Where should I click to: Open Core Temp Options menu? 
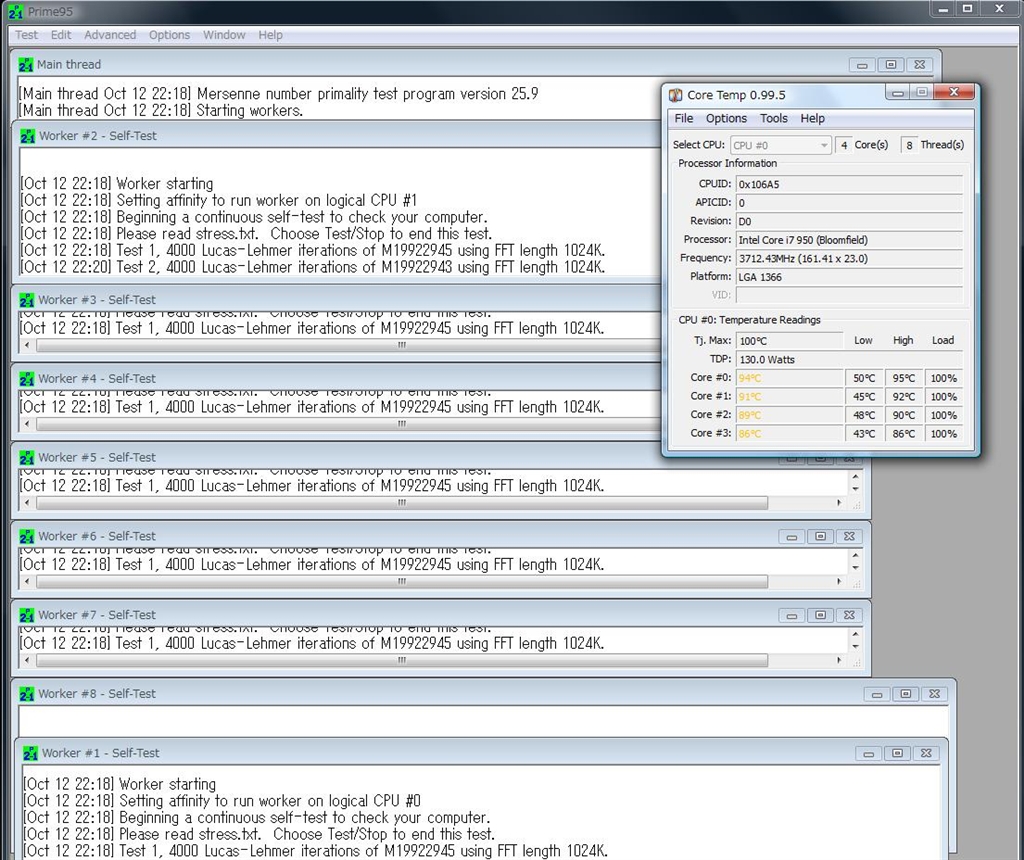pyautogui.click(x=726, y=118)
